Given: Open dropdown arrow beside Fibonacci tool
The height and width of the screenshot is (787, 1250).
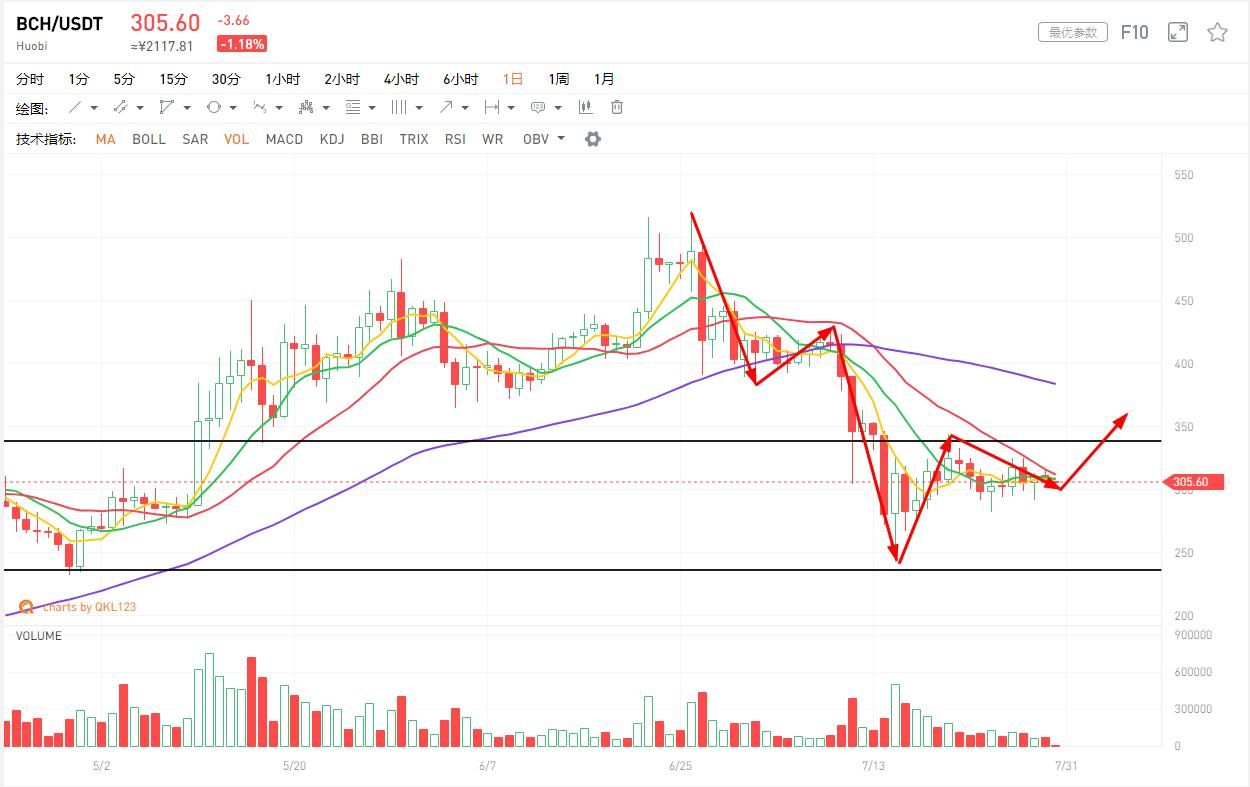Looking at the screenshot, I should click(372, 108).
